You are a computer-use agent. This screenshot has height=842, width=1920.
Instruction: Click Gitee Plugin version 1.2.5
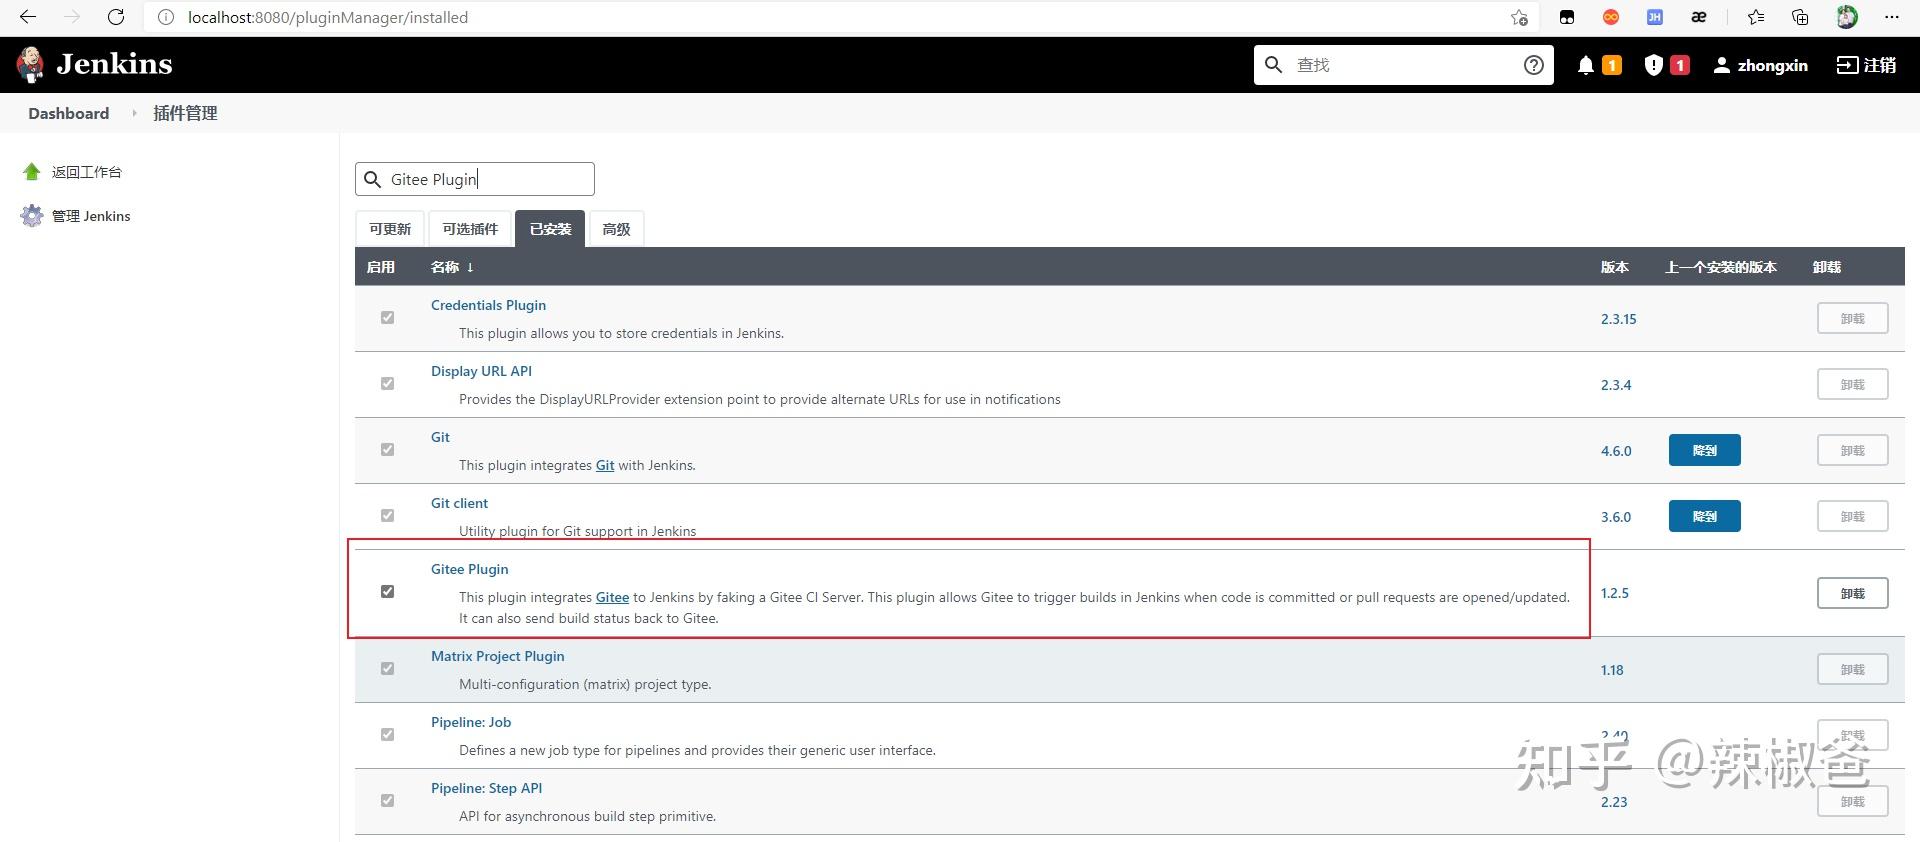click(1614, 593)
